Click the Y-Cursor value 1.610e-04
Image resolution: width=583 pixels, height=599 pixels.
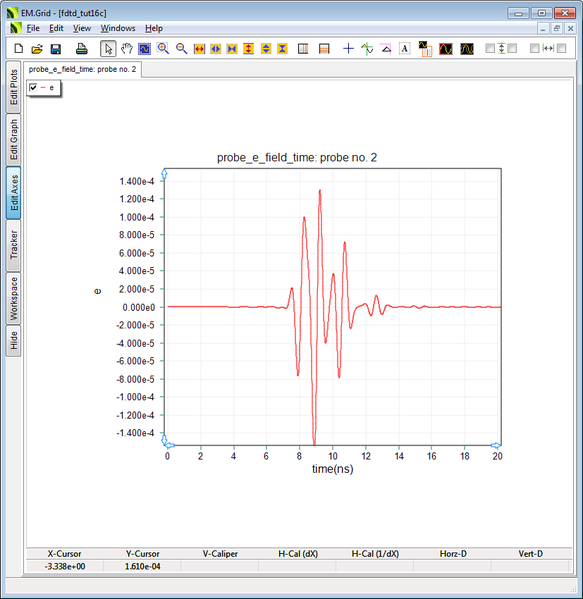(x=143, y=567)
